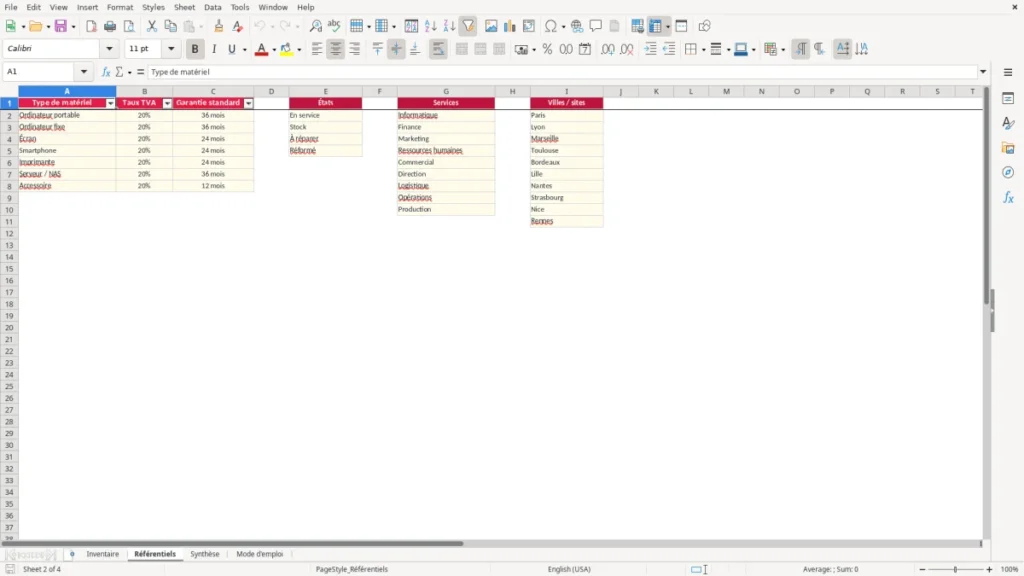Click the Copy icon
This screenshot has height=576, width=1024.
(x=170, y=26)
